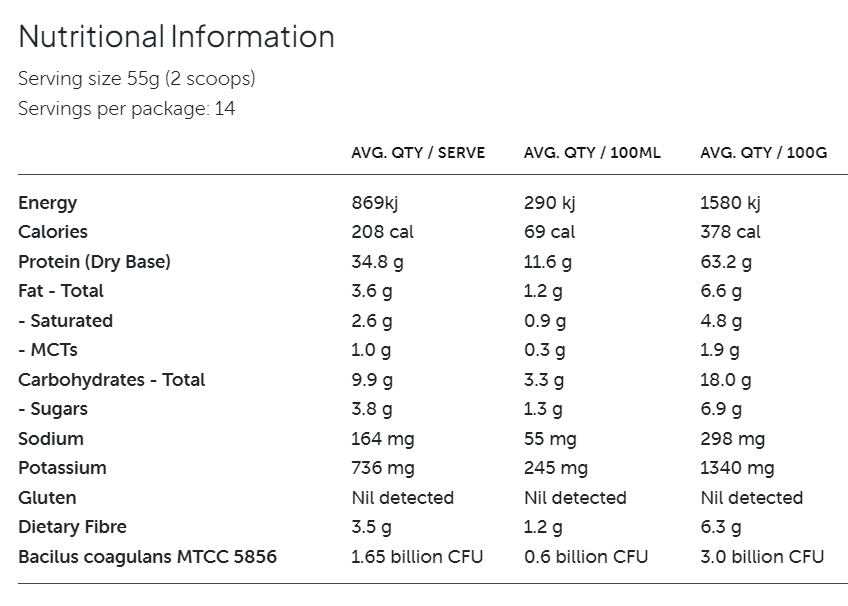Click the Energy row label
This screenshot has height=606, width=848.
tap(47, 203)
